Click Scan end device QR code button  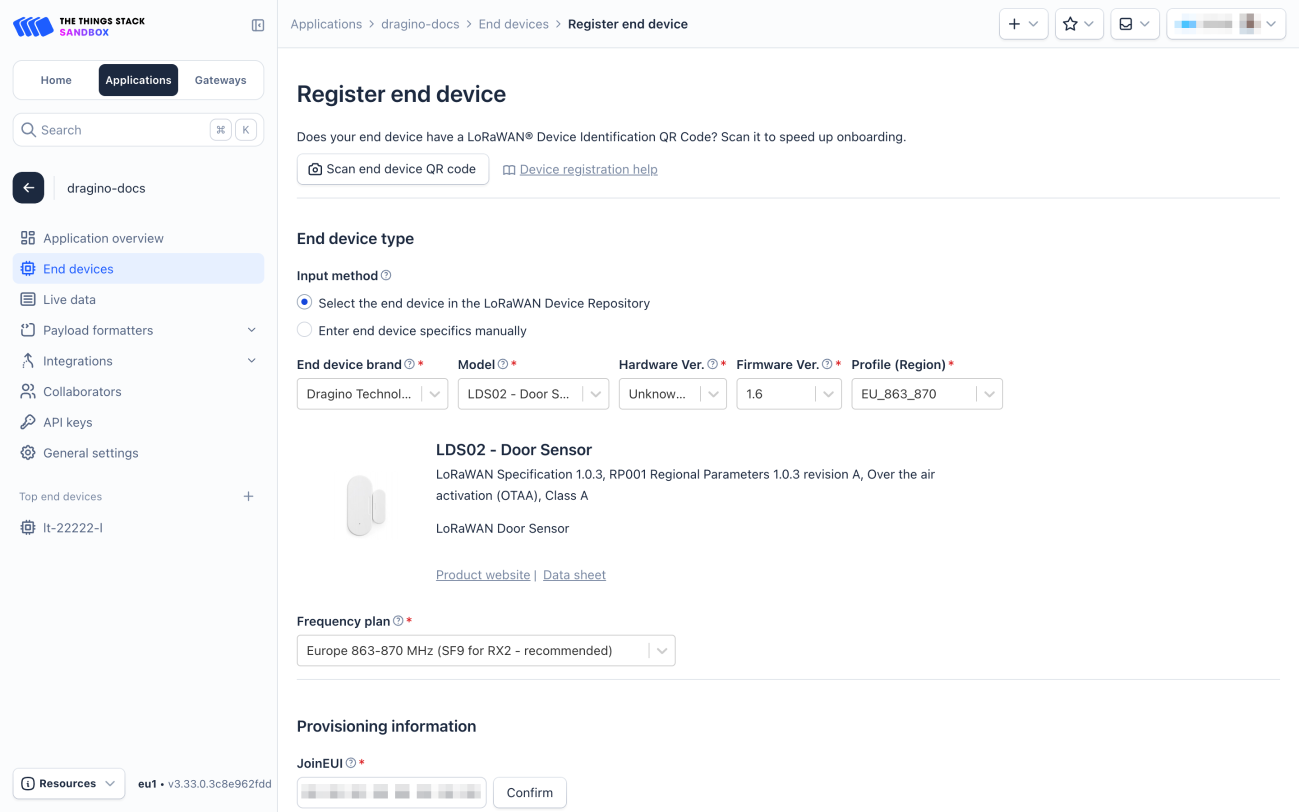point(393,169)
